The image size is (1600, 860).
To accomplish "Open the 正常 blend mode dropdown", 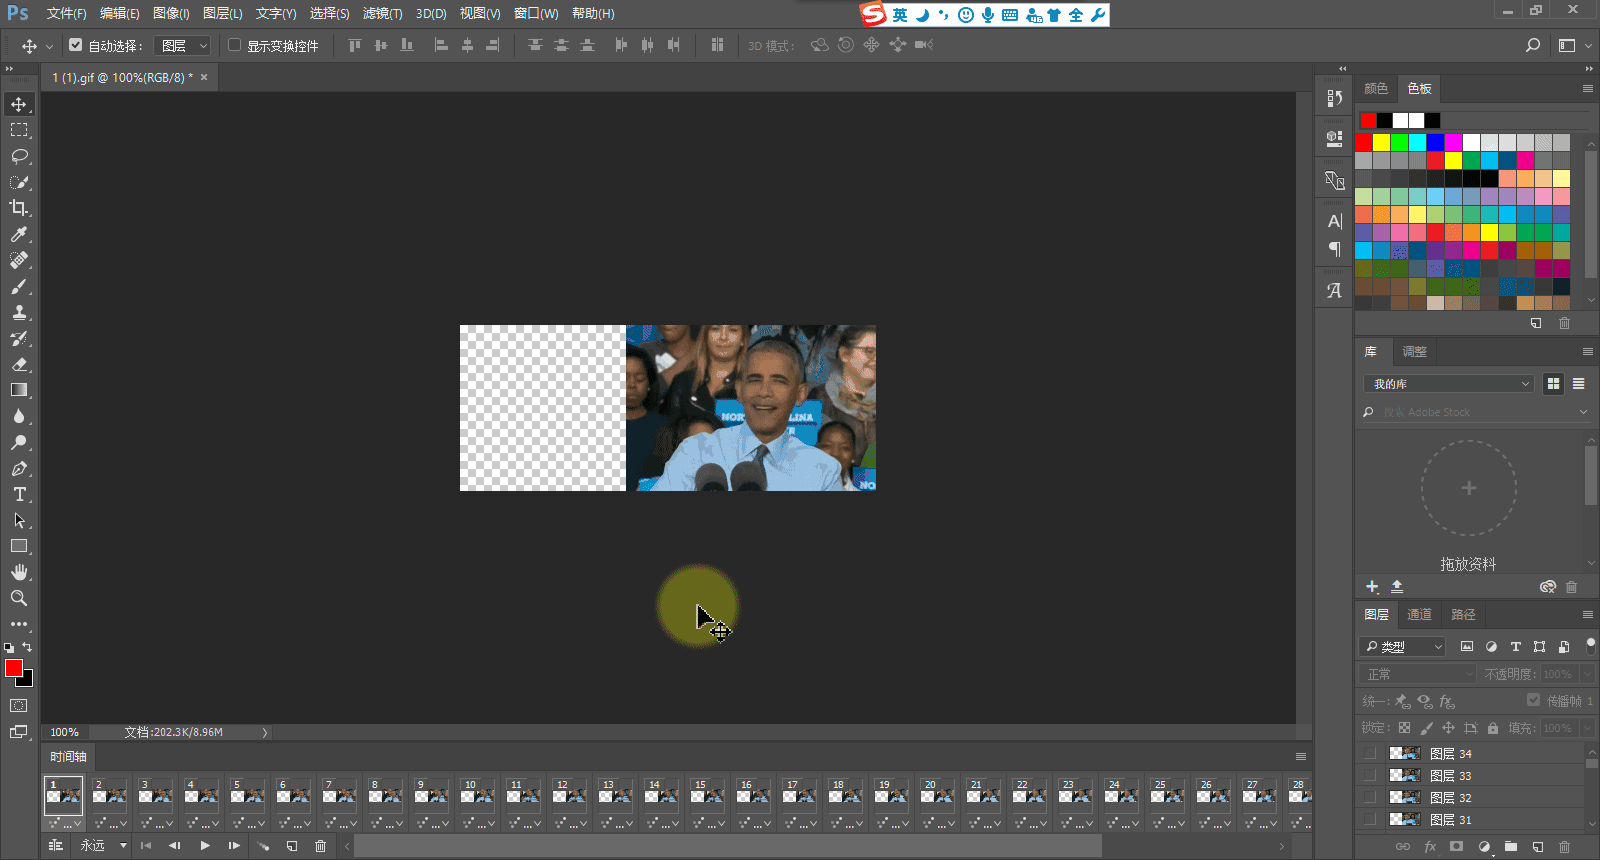I will 1417,674.
